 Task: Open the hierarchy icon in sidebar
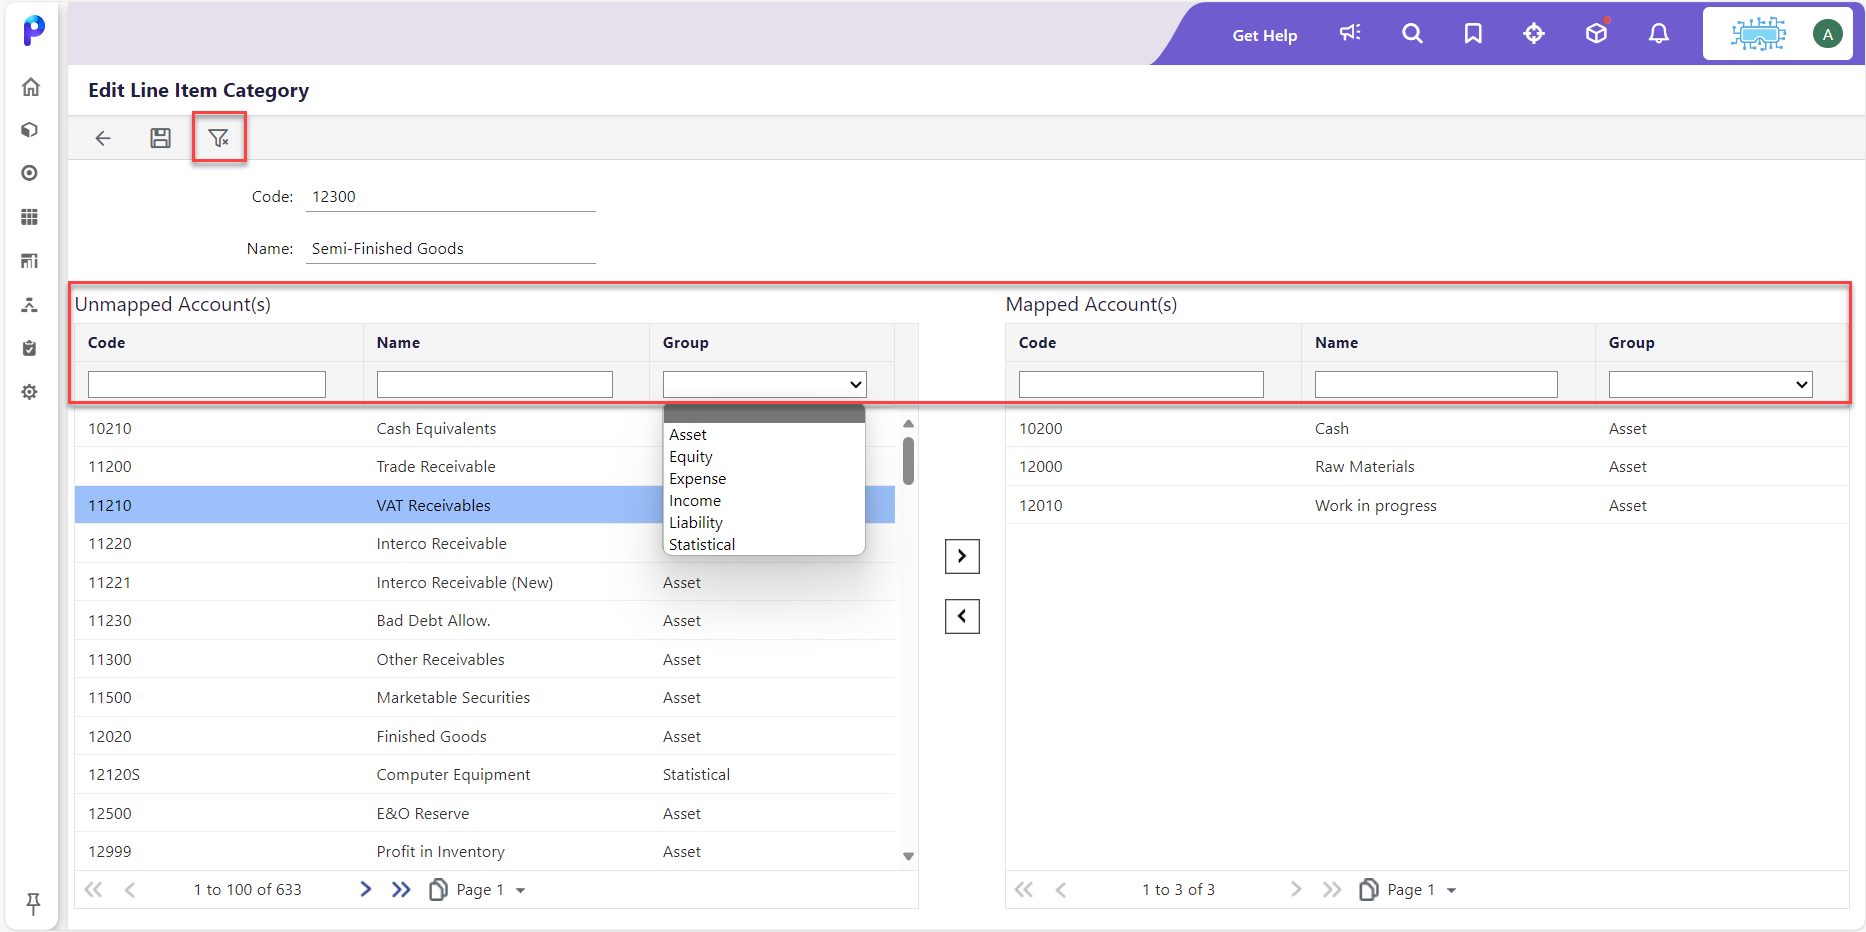30,305
